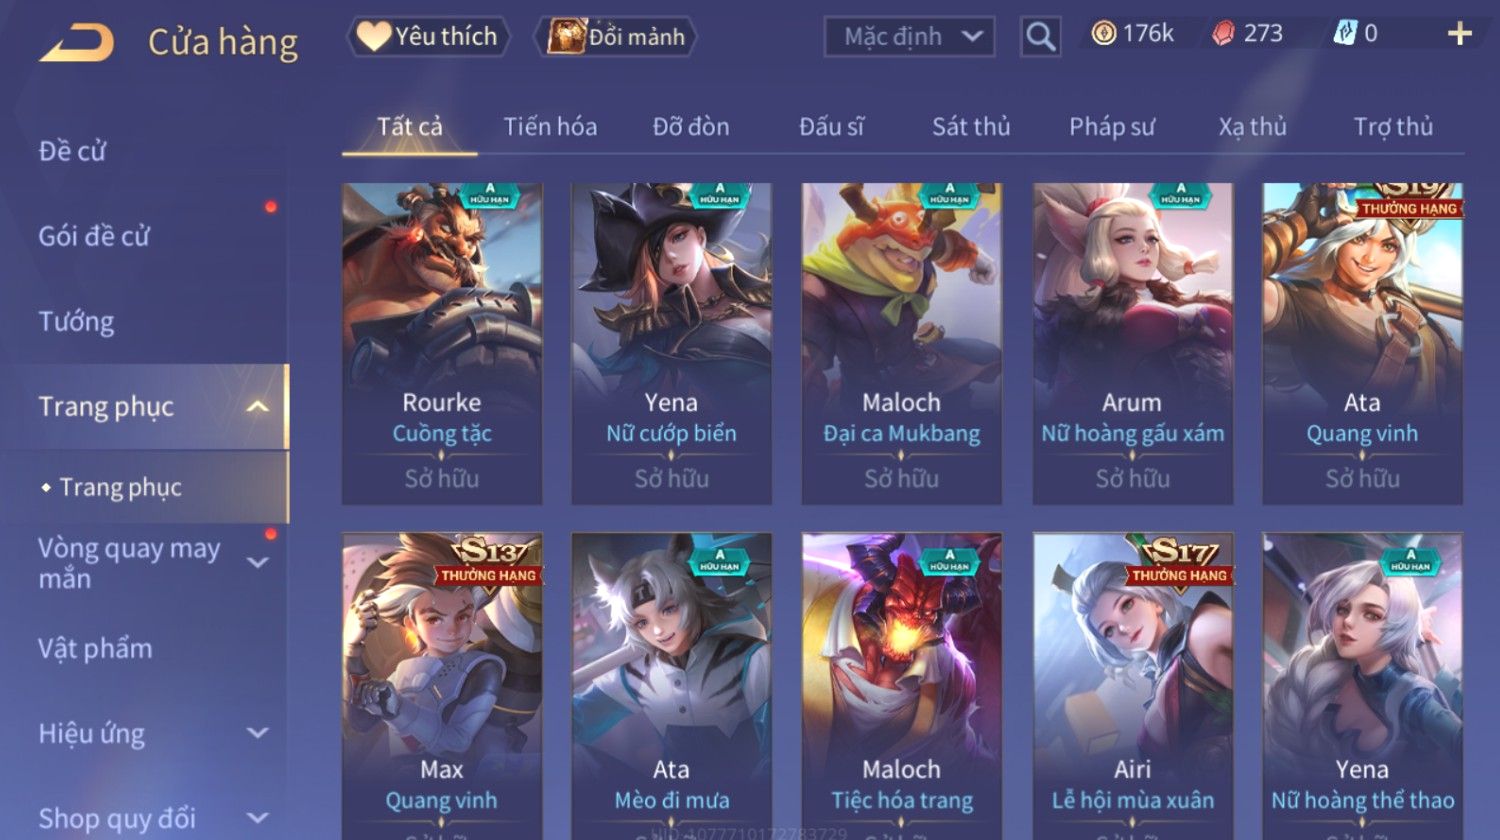Viewport: 1500px width, 840px height.
Task: Open the Tướng sidebar menu
Action: (76, 322)
